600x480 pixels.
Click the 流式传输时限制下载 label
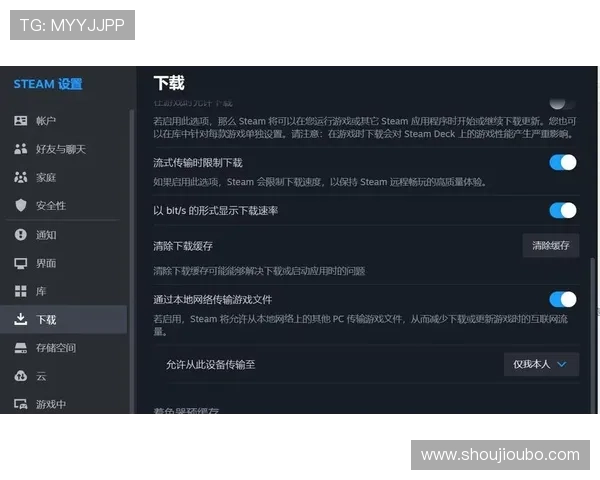pyautogui.click(x=197, y=163)
